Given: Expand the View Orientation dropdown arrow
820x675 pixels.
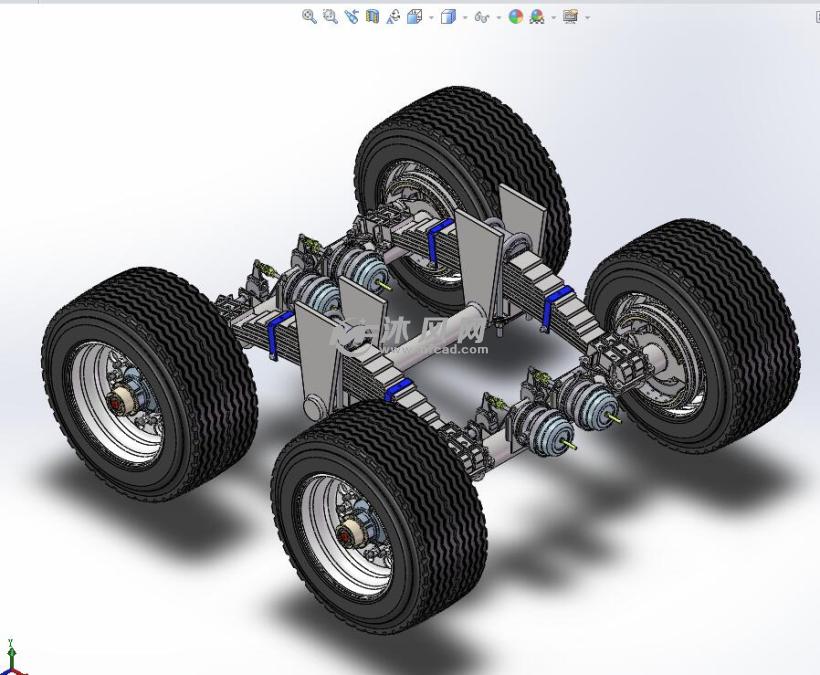Looking at the screenshot, I should click(x=431, y=17).
